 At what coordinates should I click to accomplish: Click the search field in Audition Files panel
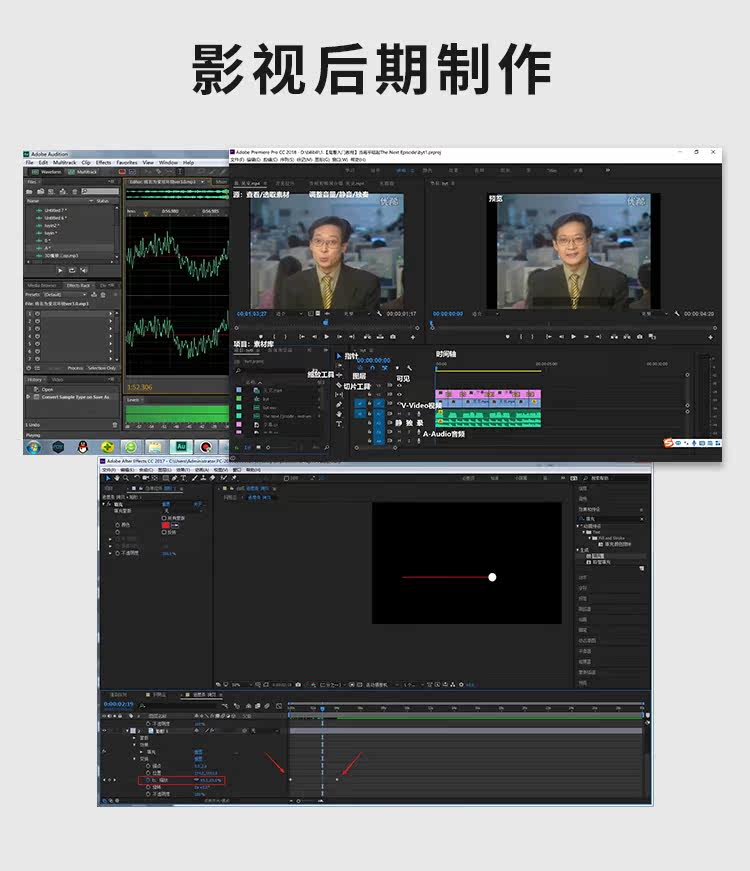(100, 191)
